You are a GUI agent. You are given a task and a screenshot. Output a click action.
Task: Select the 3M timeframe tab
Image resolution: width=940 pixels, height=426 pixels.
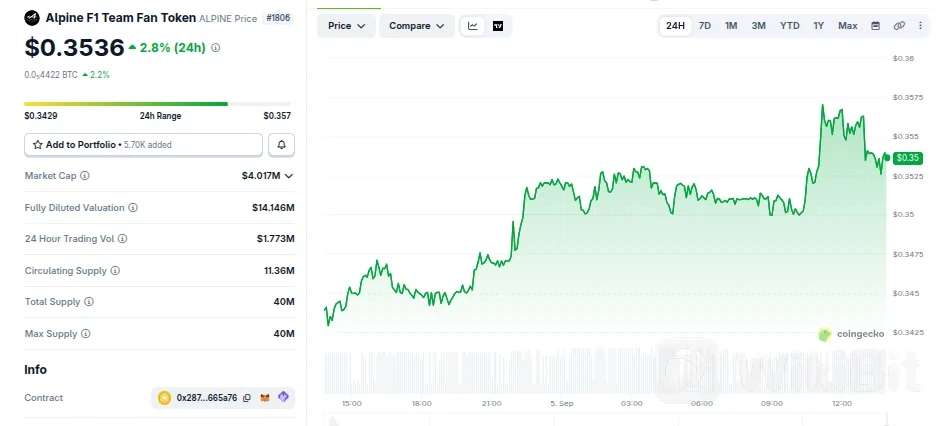[758, 26]
